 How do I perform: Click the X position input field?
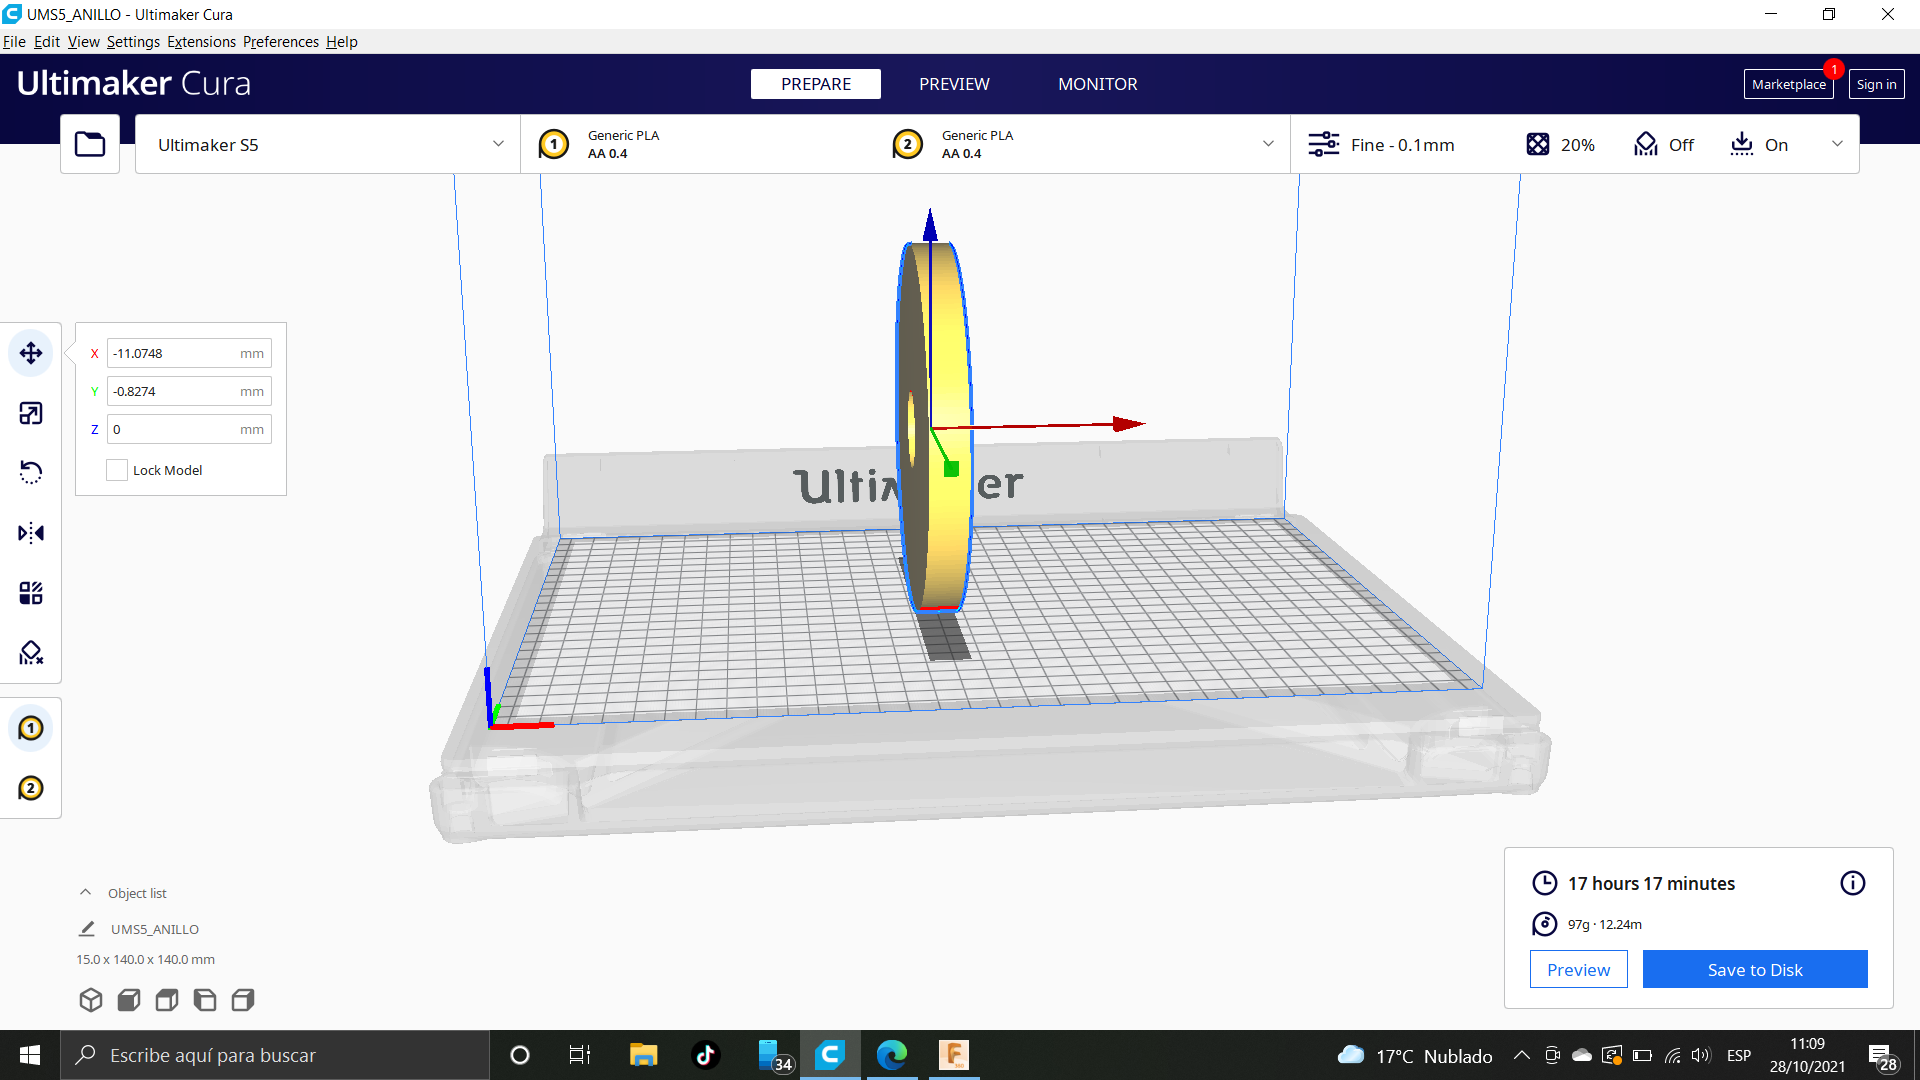point(175,353)
